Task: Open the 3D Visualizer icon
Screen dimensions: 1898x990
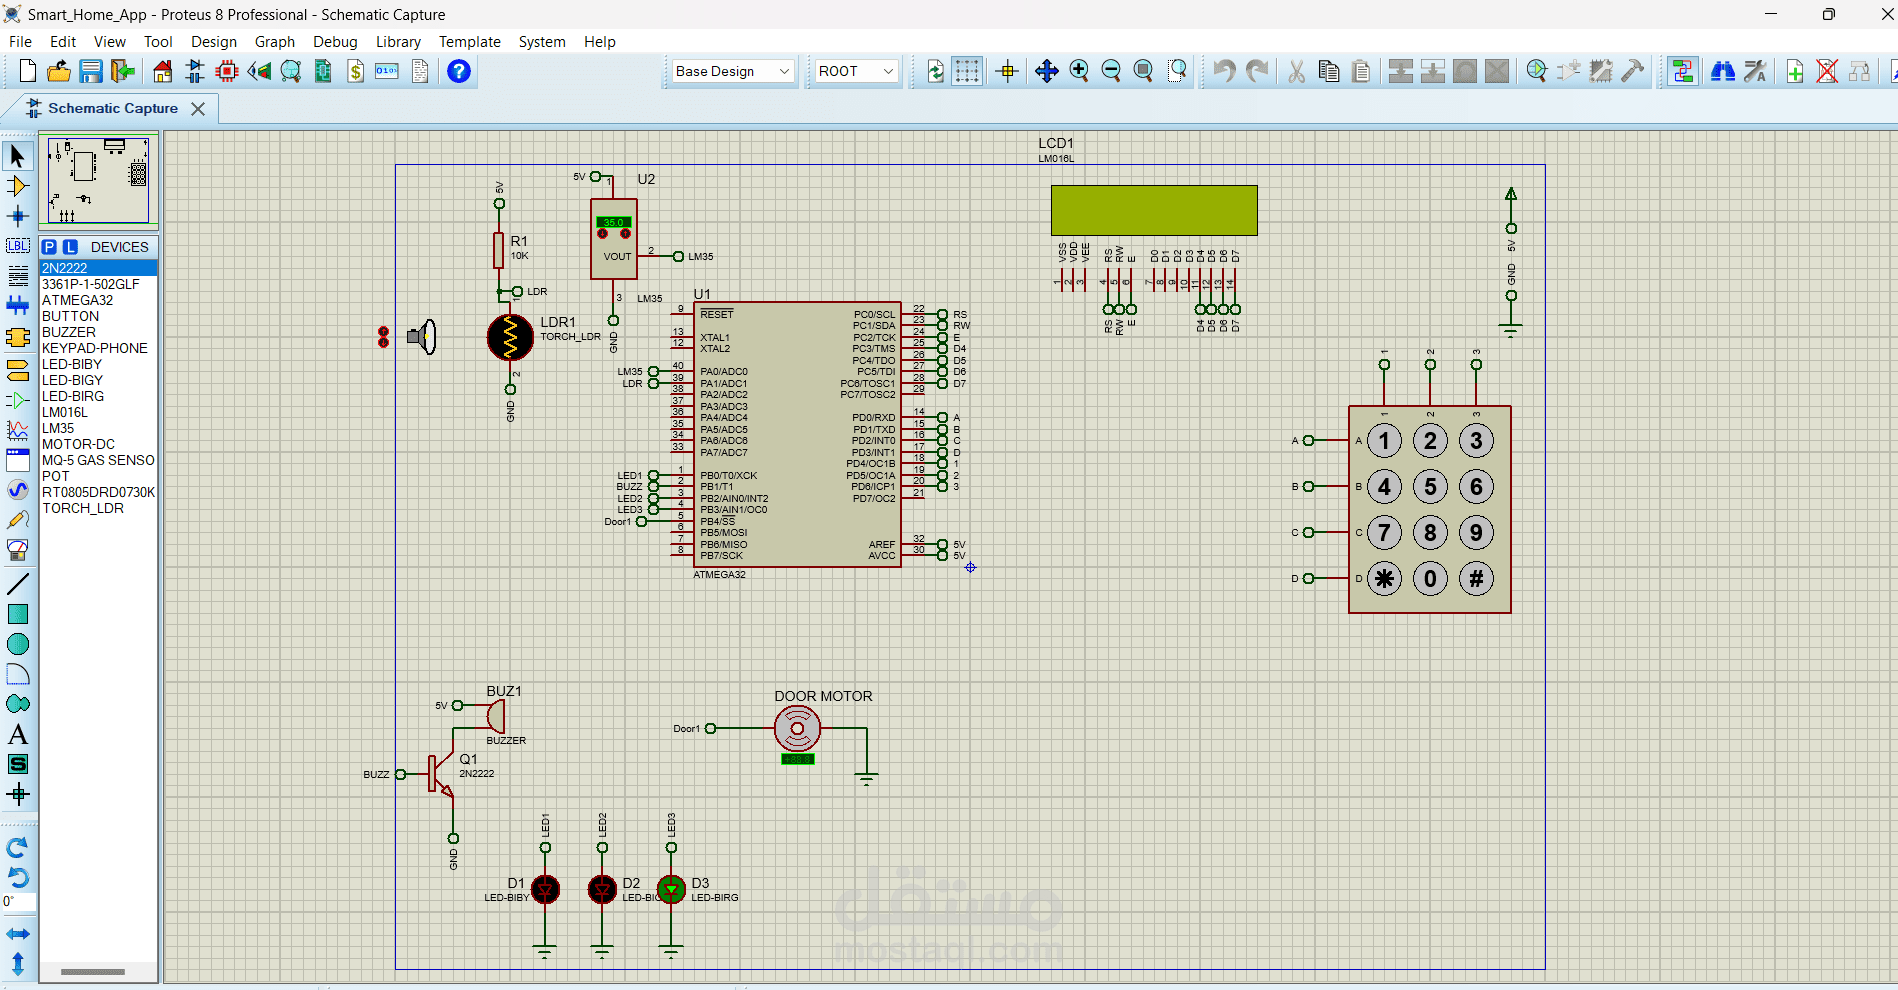Action: click(x=259, y=71)
